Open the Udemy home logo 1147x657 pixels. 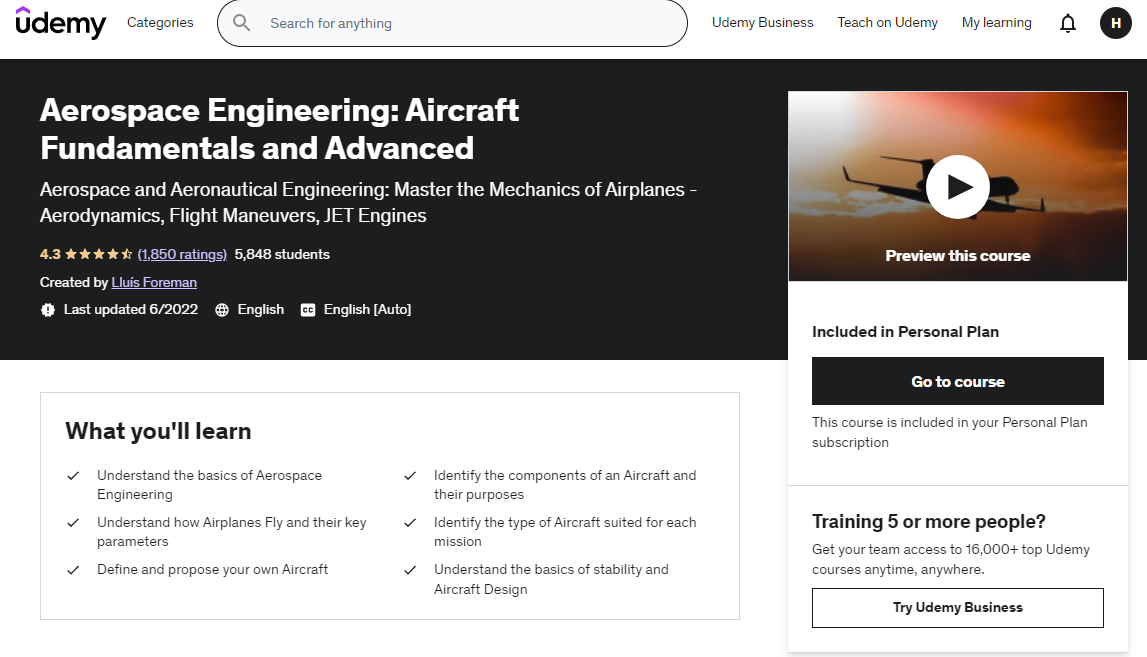tap(61, 23)
